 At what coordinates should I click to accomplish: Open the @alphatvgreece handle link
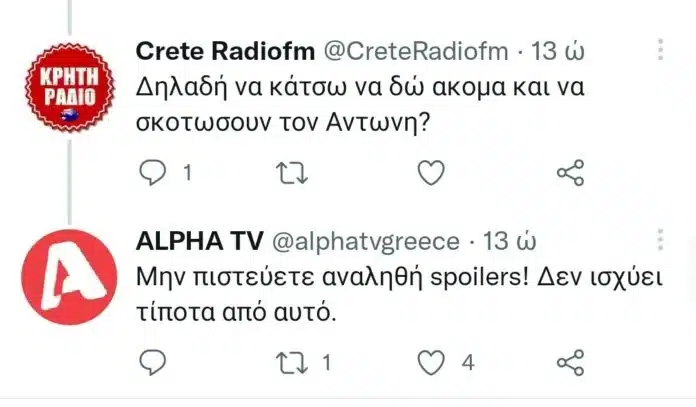click(x=366, y=241)
